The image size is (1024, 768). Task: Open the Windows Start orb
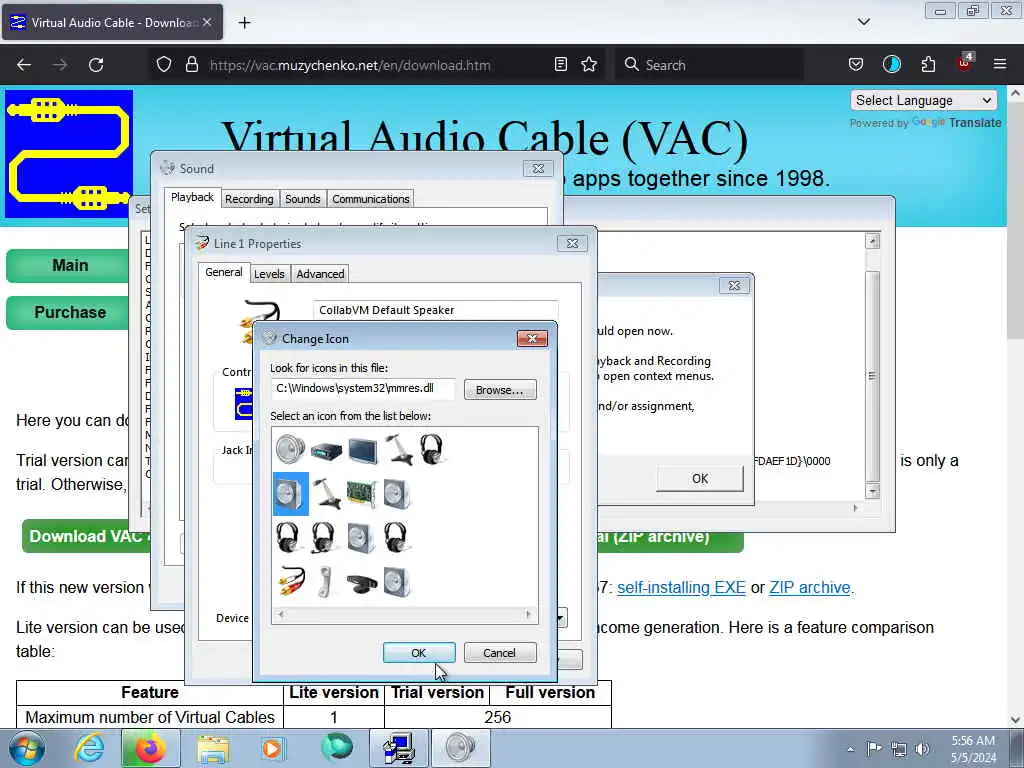[x=27, y=748]
